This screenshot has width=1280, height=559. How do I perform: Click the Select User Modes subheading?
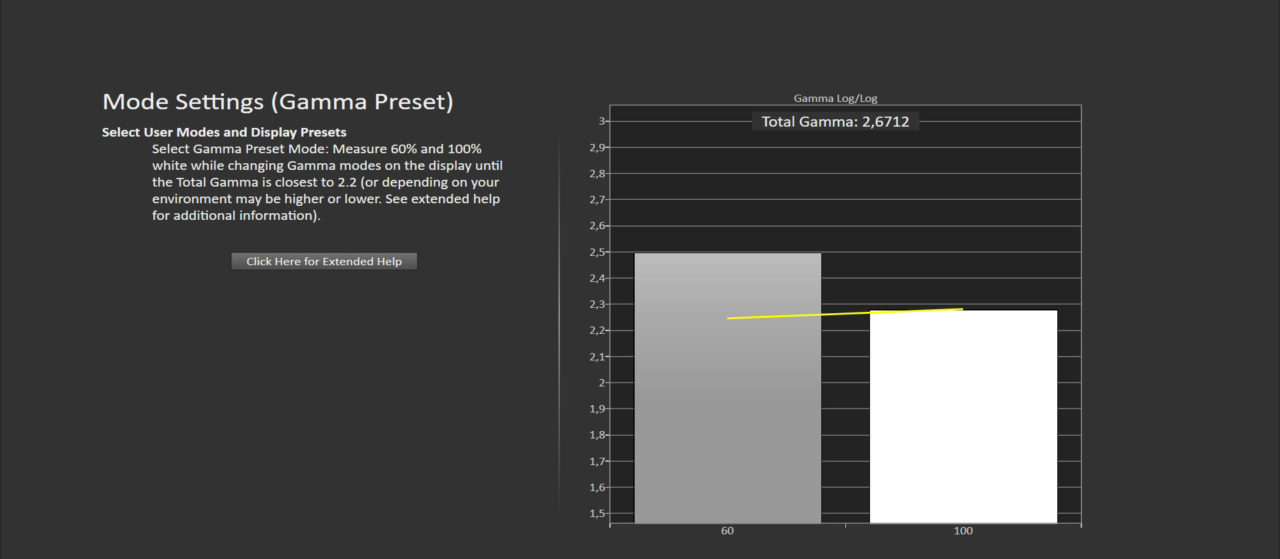(224, 132)
